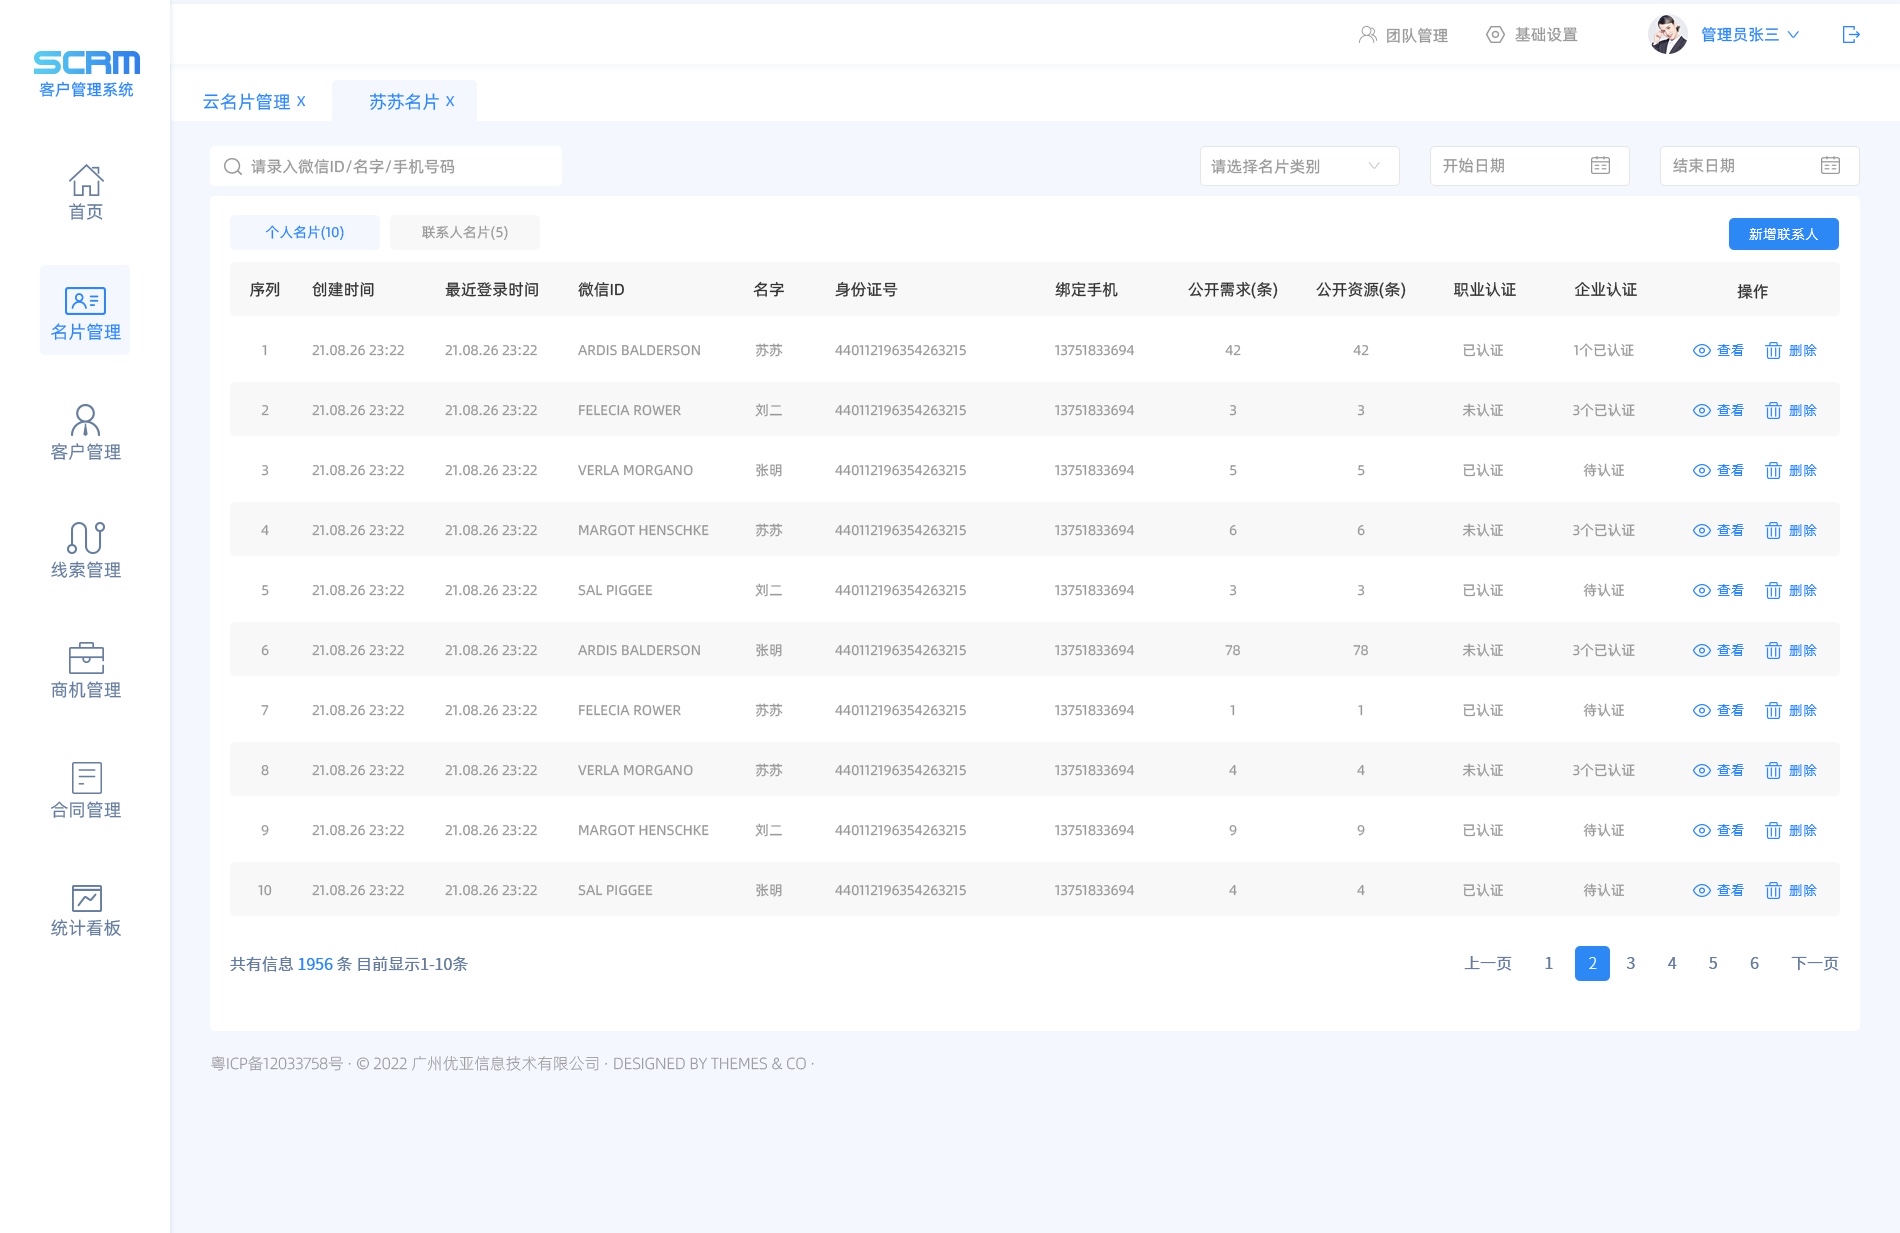Open 统计看板 chart icon in sidebar

[86, 898]
